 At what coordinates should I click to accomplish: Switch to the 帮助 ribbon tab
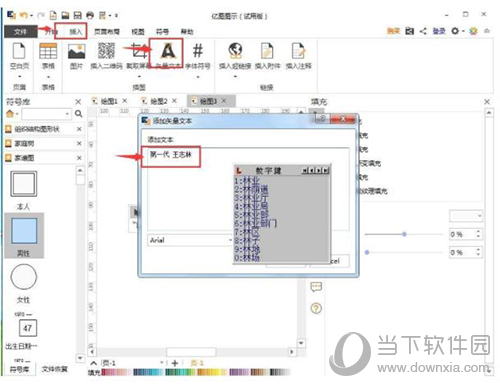(187, 32)
